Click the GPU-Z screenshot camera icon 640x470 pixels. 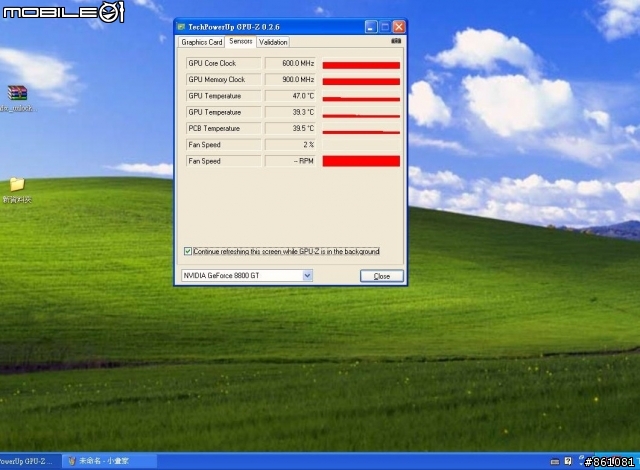pos(396,41)
